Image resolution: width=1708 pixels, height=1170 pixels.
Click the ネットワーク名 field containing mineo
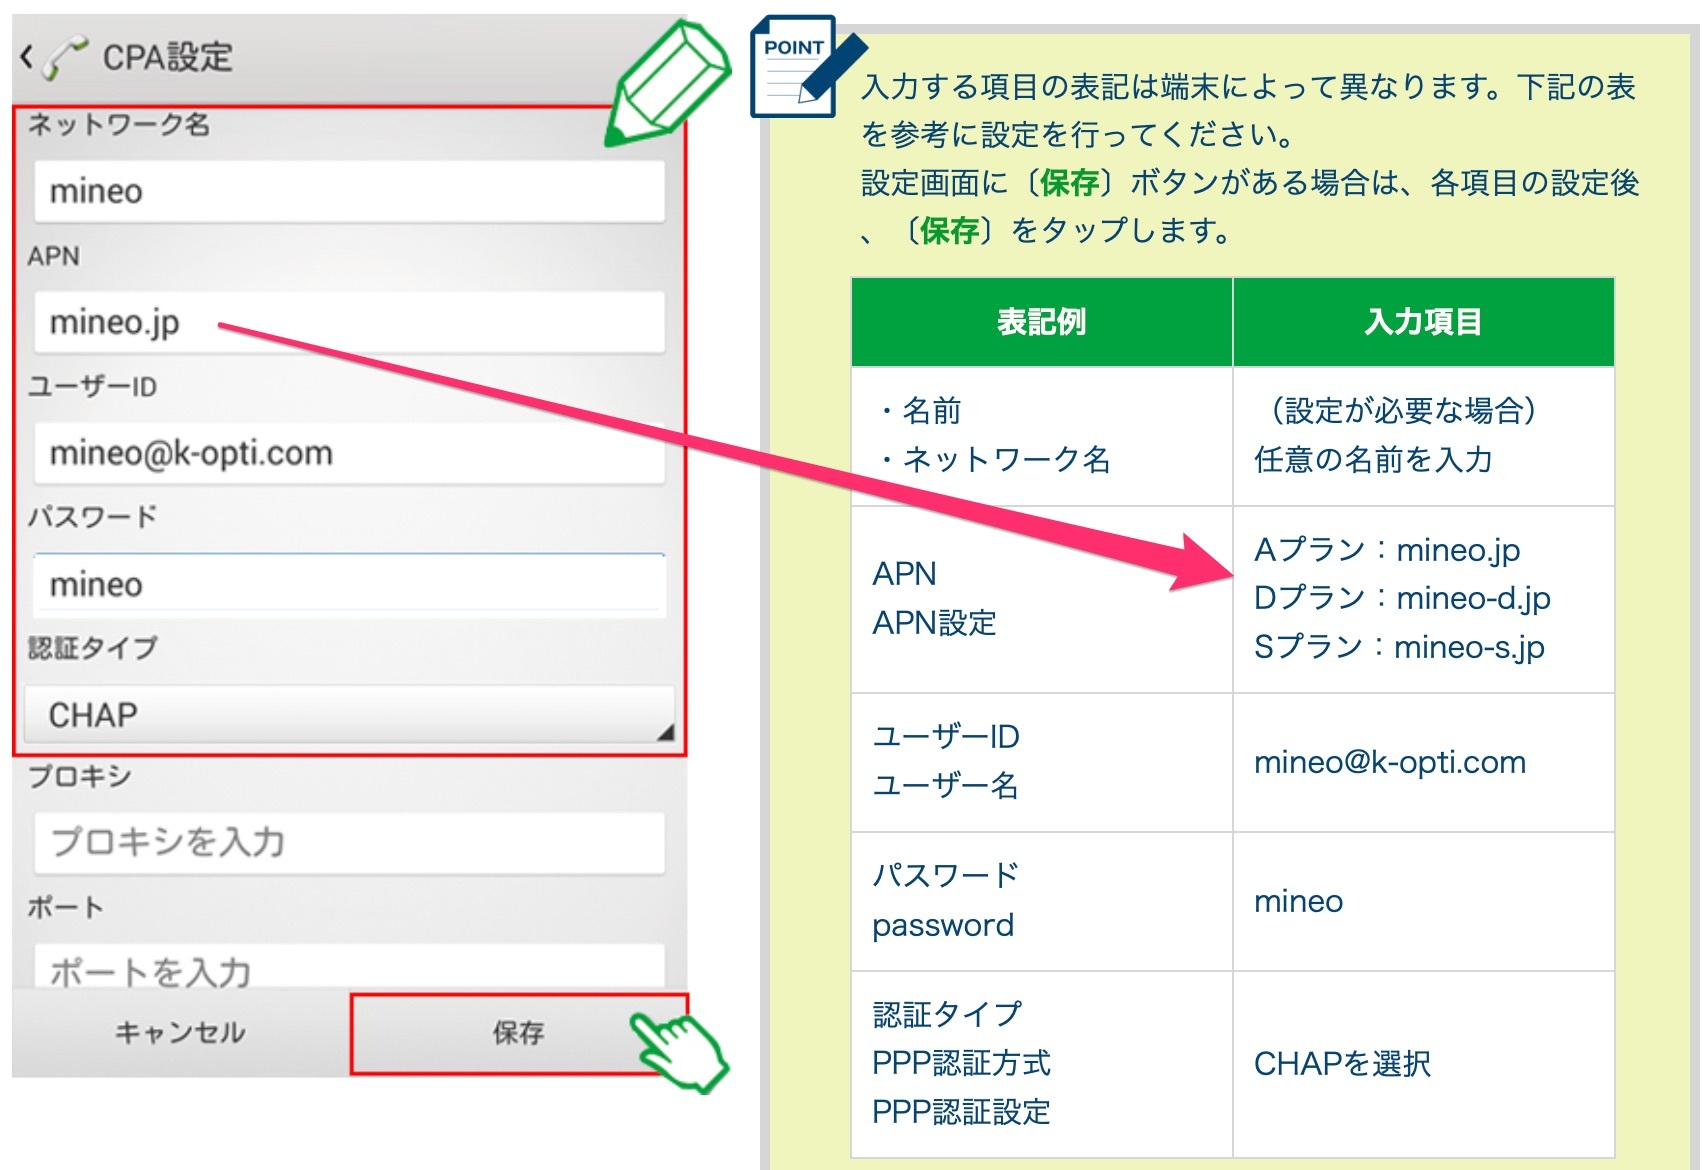tap(348, 191)
